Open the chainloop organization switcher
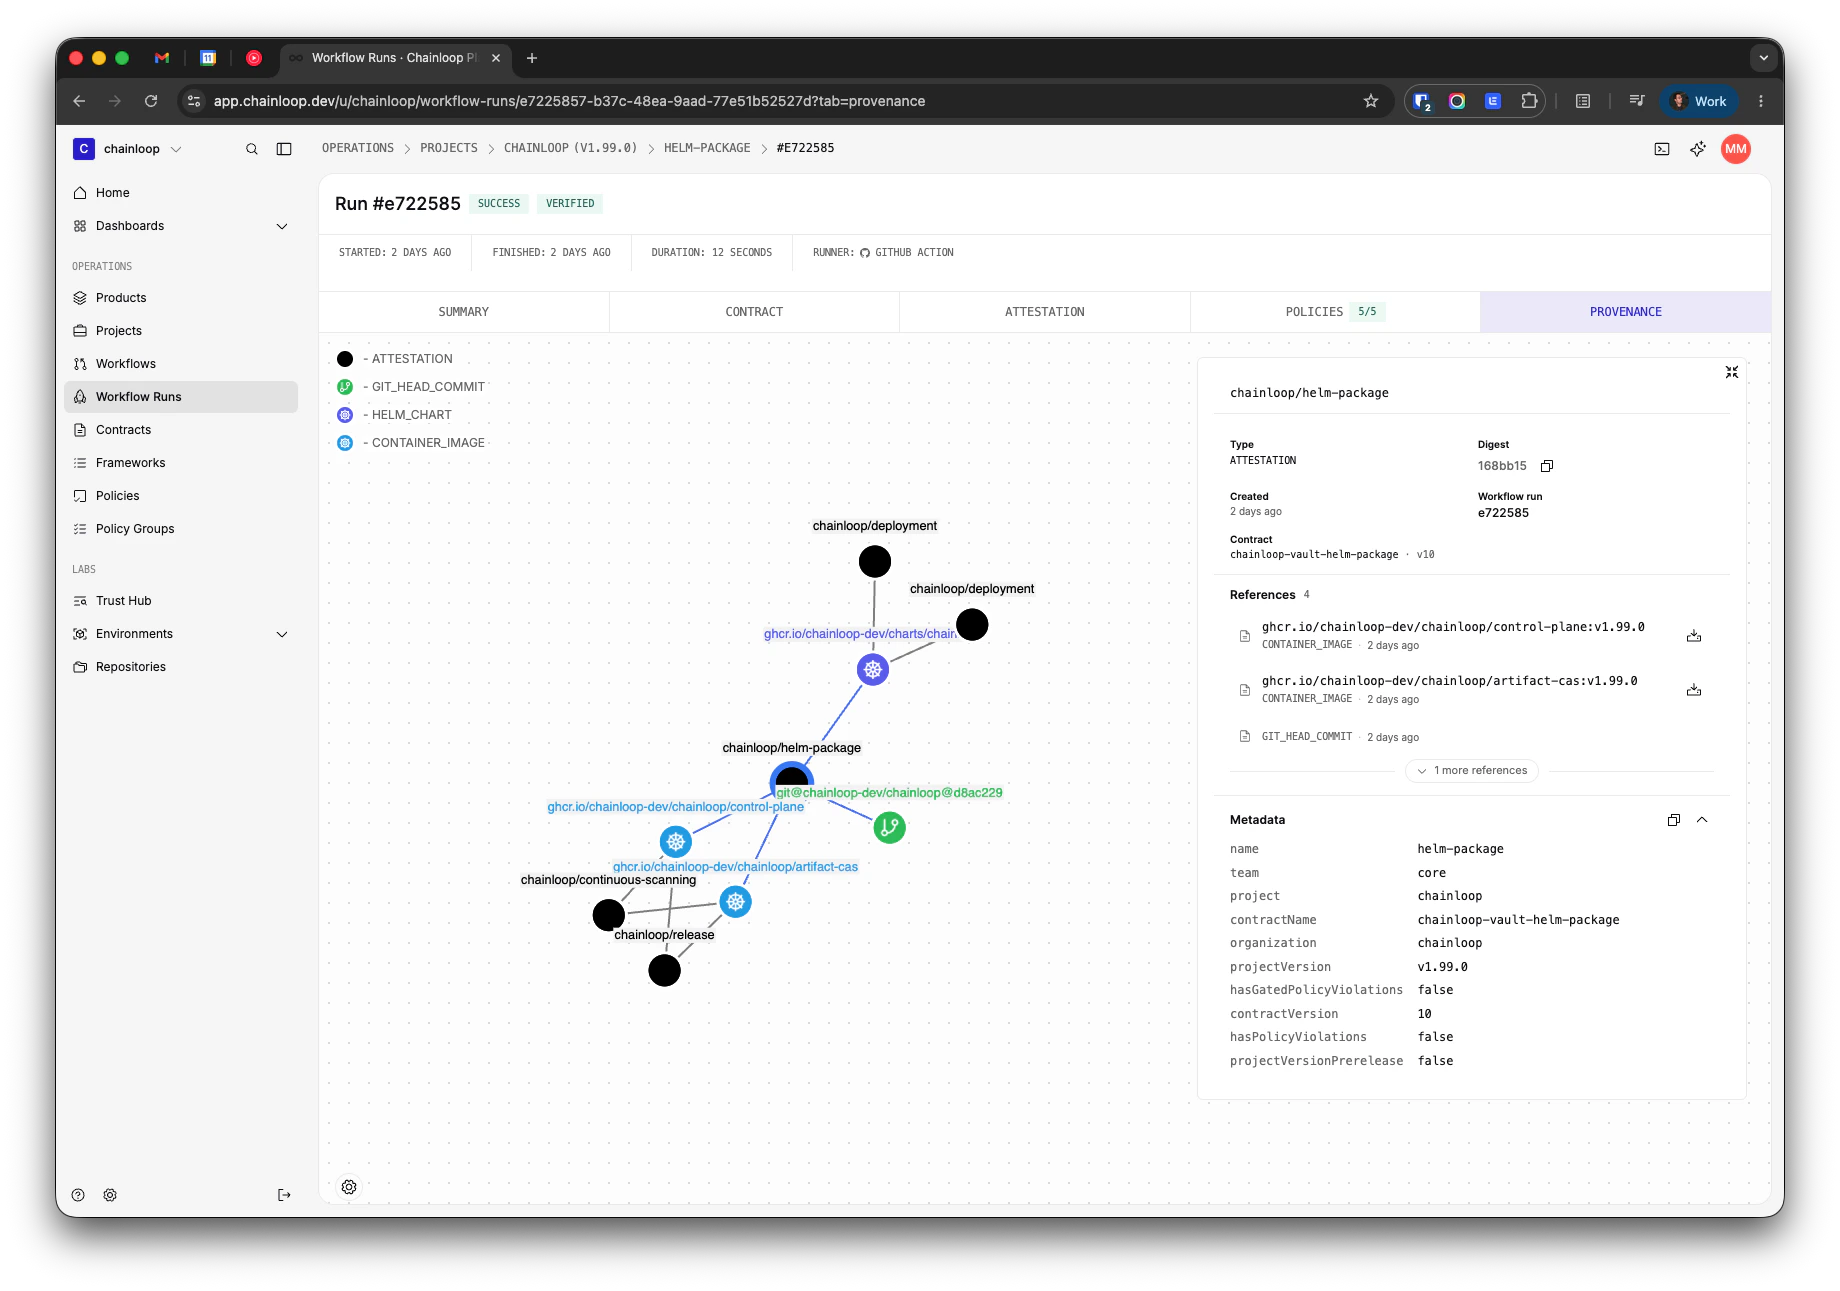Image resolution: width=1840 pixels, height=1291 pixels. (128, 149)
